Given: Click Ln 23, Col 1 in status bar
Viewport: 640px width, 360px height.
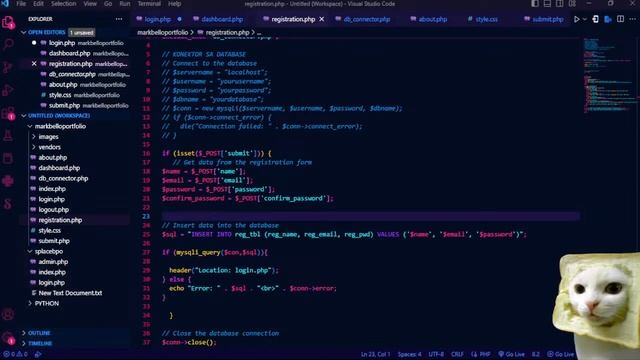Looking at the screenshot, I should 375,354.
